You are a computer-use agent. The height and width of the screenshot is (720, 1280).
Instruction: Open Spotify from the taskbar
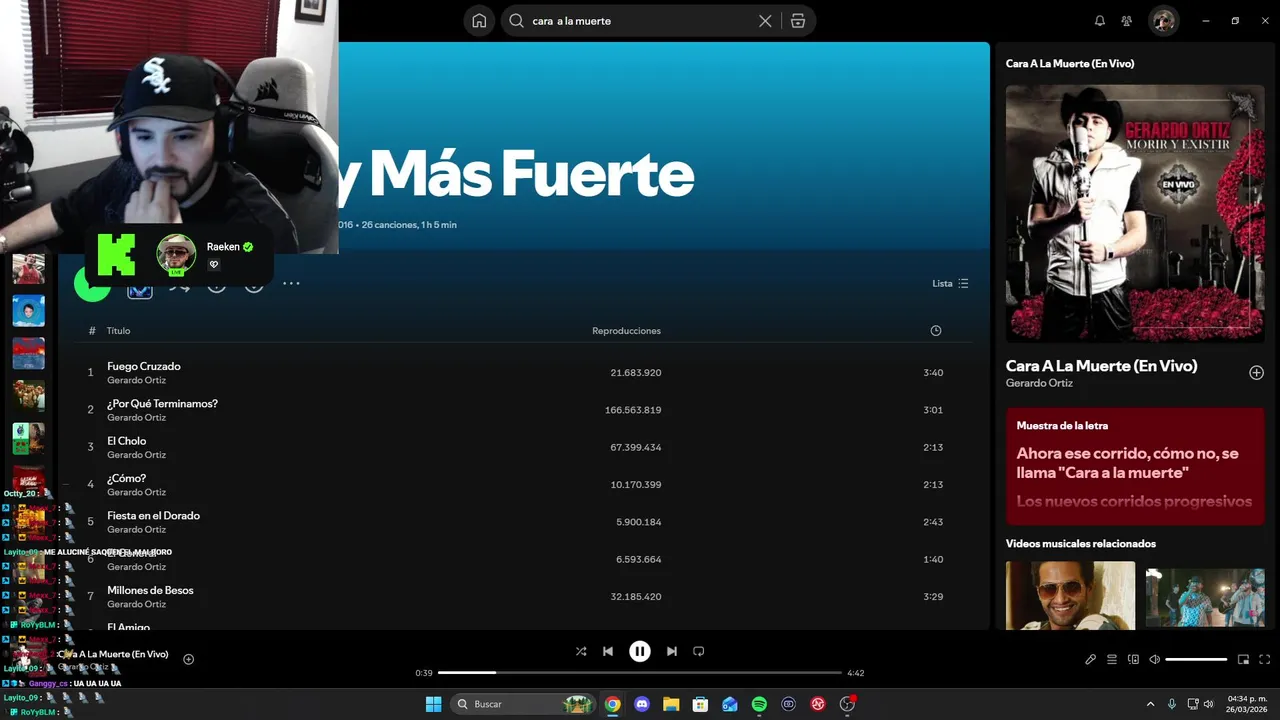click(759, 704)
